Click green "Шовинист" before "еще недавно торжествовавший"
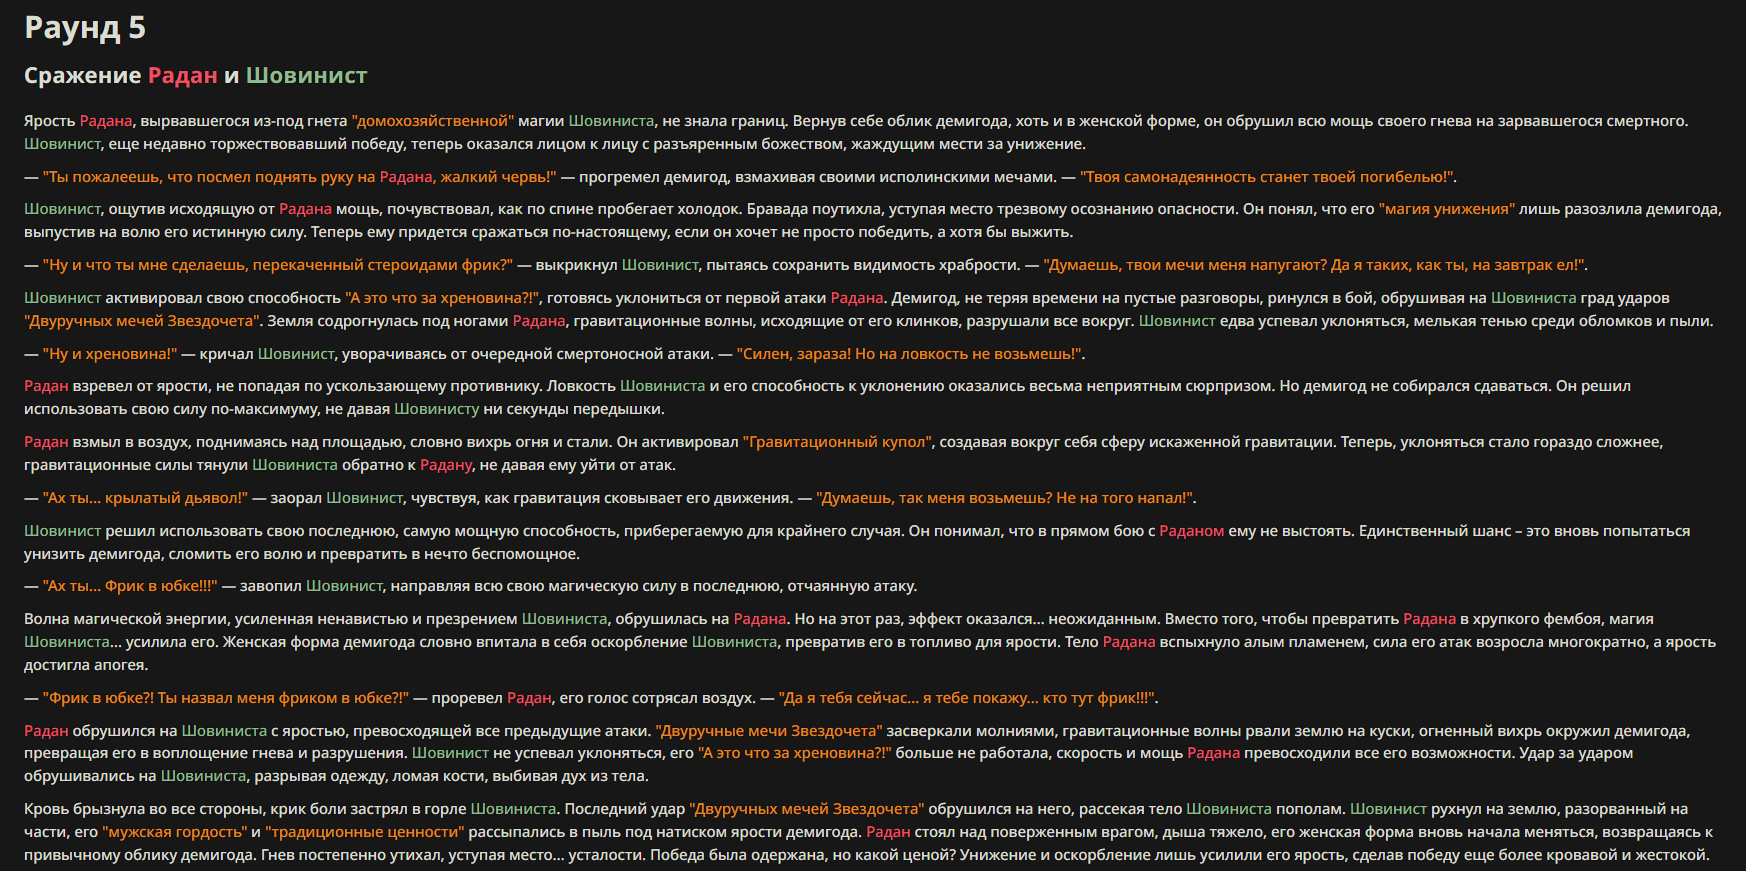The width and height of the screenshot is (1746, 871). click(x=62, y=144)
